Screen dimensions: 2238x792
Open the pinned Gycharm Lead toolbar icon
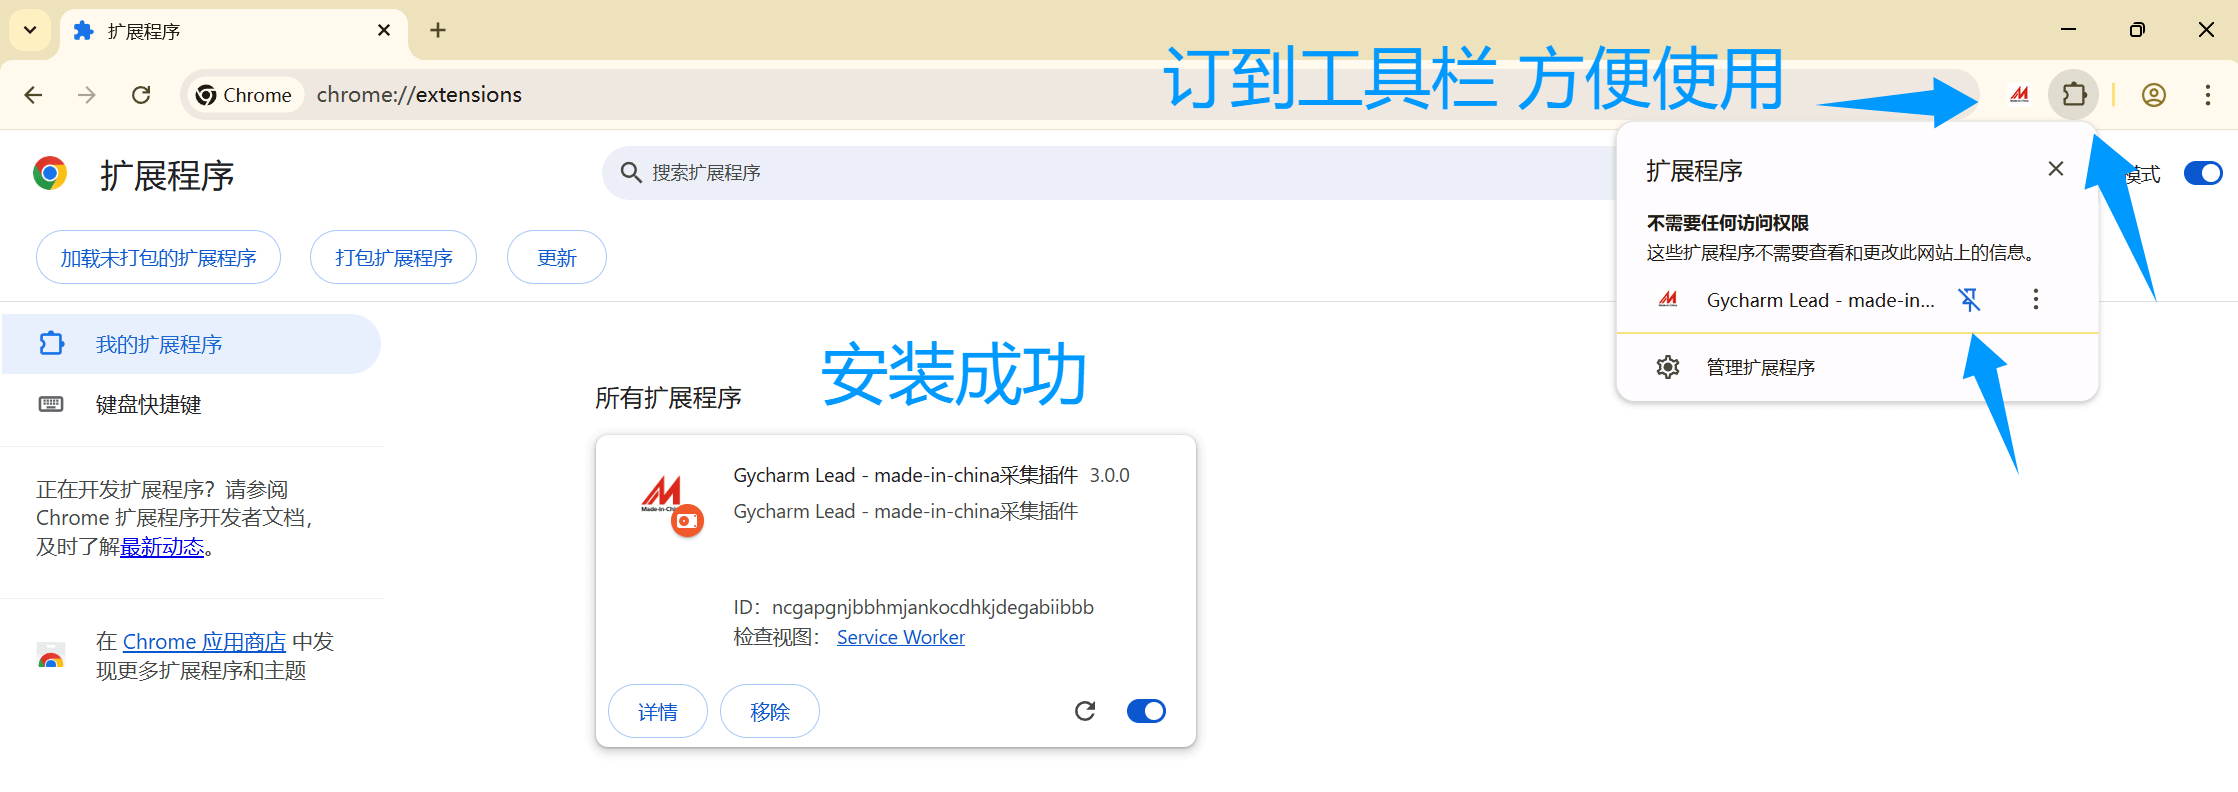pyautogui.click(x=2020, y=95)
